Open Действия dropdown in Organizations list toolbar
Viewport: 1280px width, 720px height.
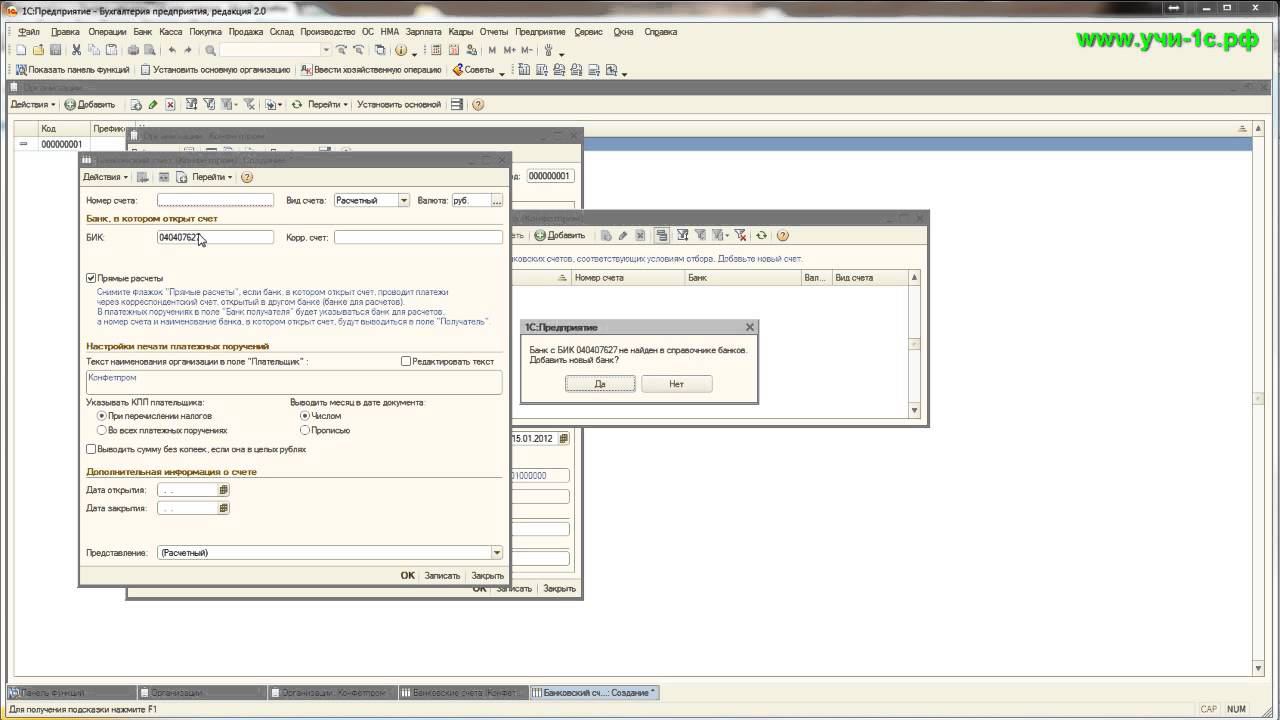pos(33,104)
